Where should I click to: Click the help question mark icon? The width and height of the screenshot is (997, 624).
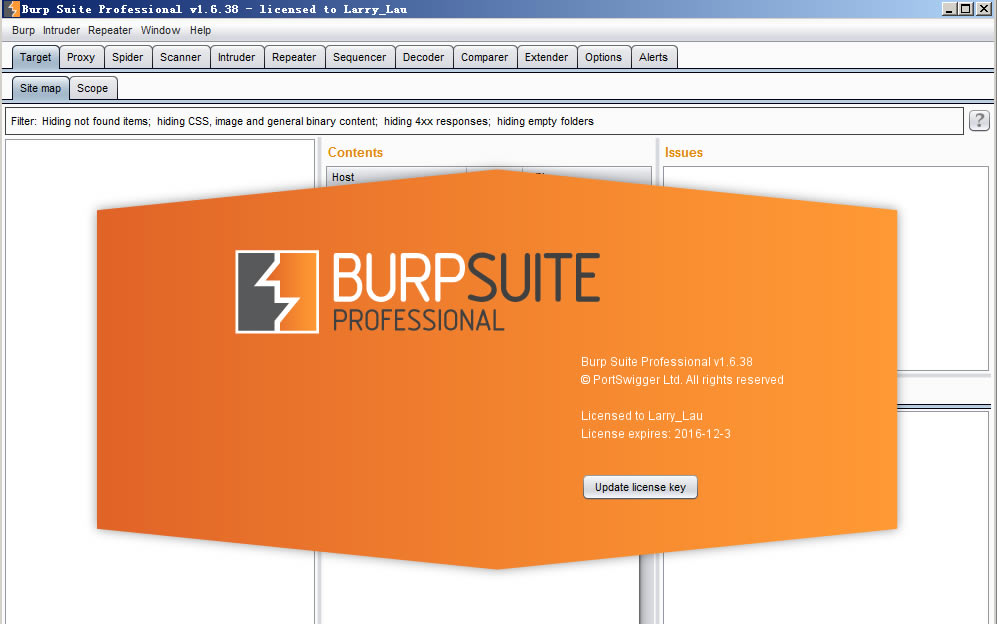[979, 121]
